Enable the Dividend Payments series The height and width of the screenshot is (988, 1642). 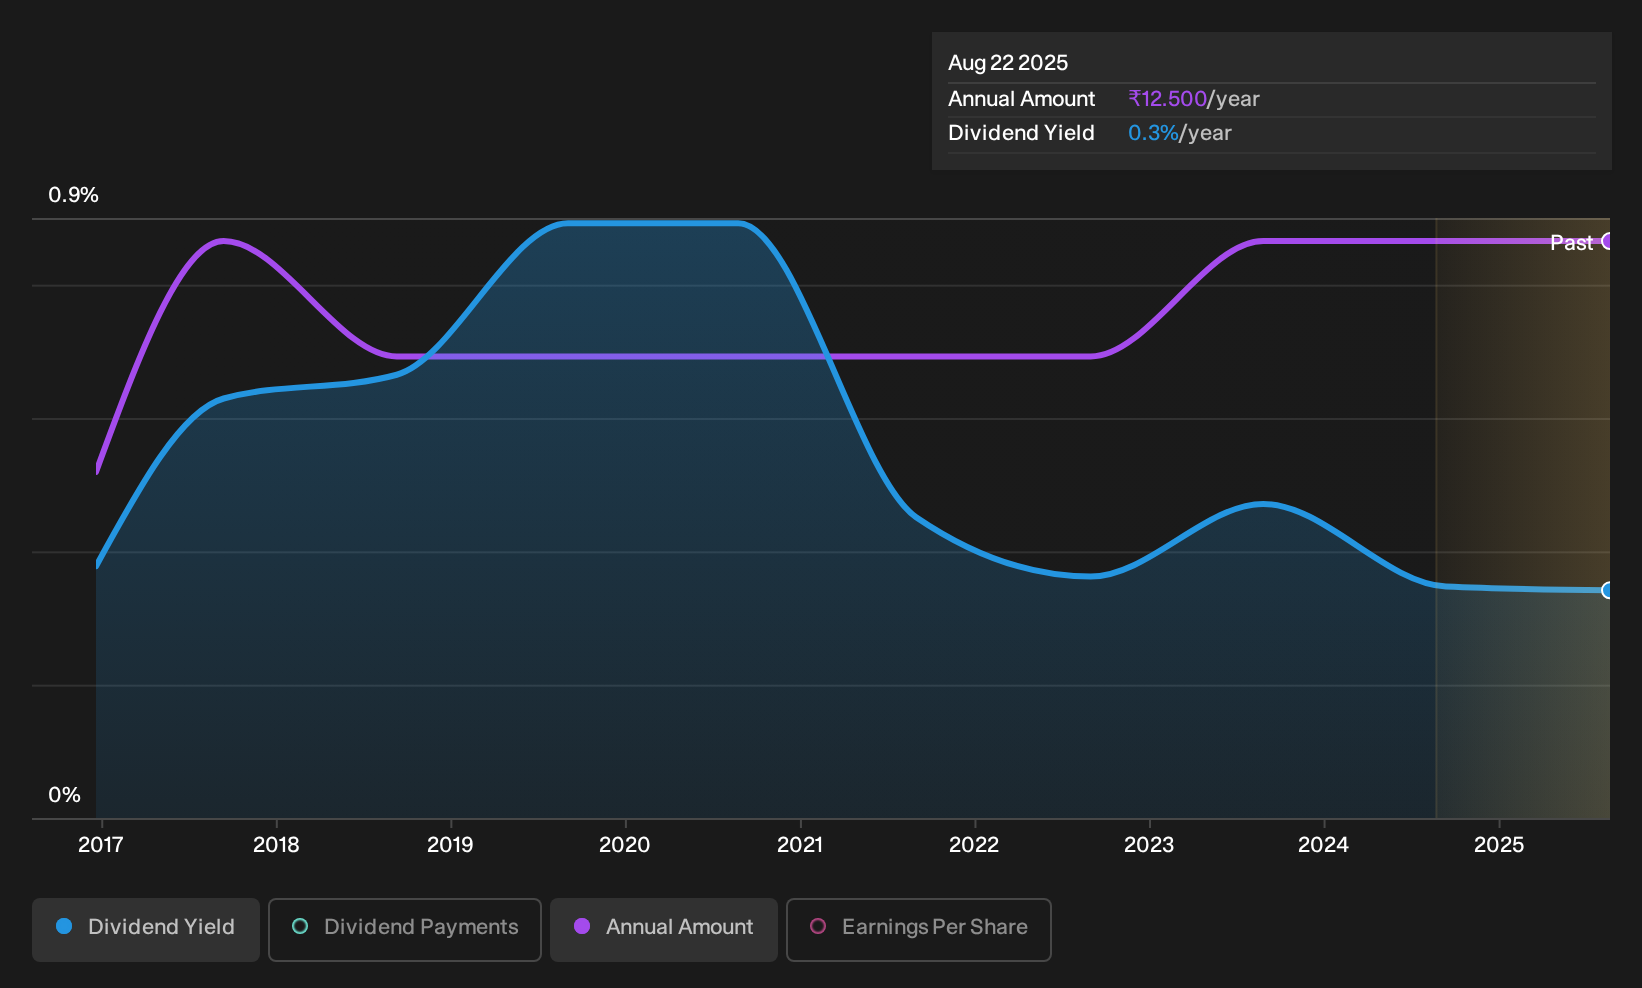pyautogui.click(x=405, y=930)
